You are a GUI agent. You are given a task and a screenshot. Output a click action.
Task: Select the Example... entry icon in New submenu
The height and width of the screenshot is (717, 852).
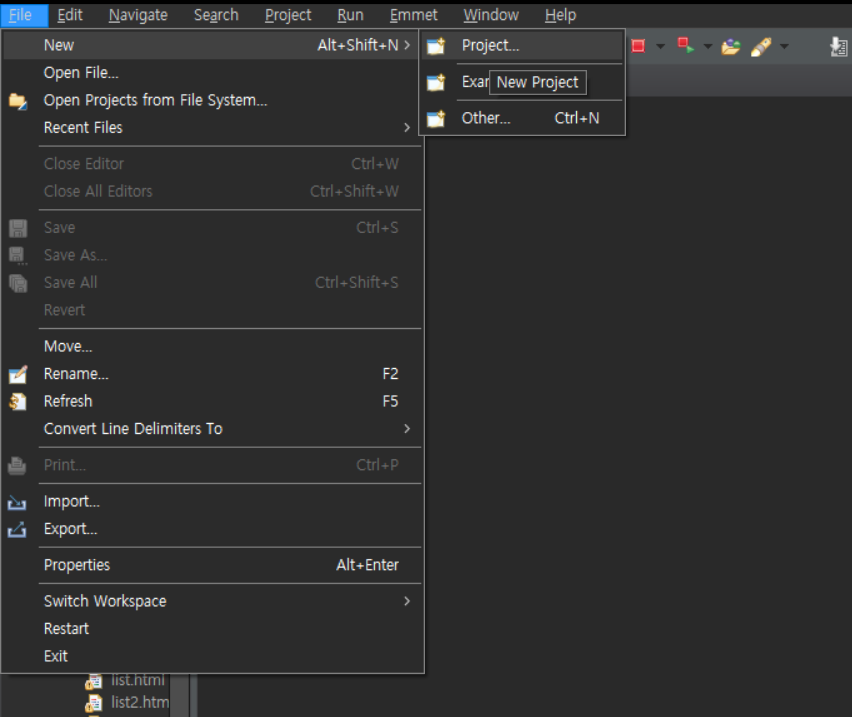click(x=436, y=82)
